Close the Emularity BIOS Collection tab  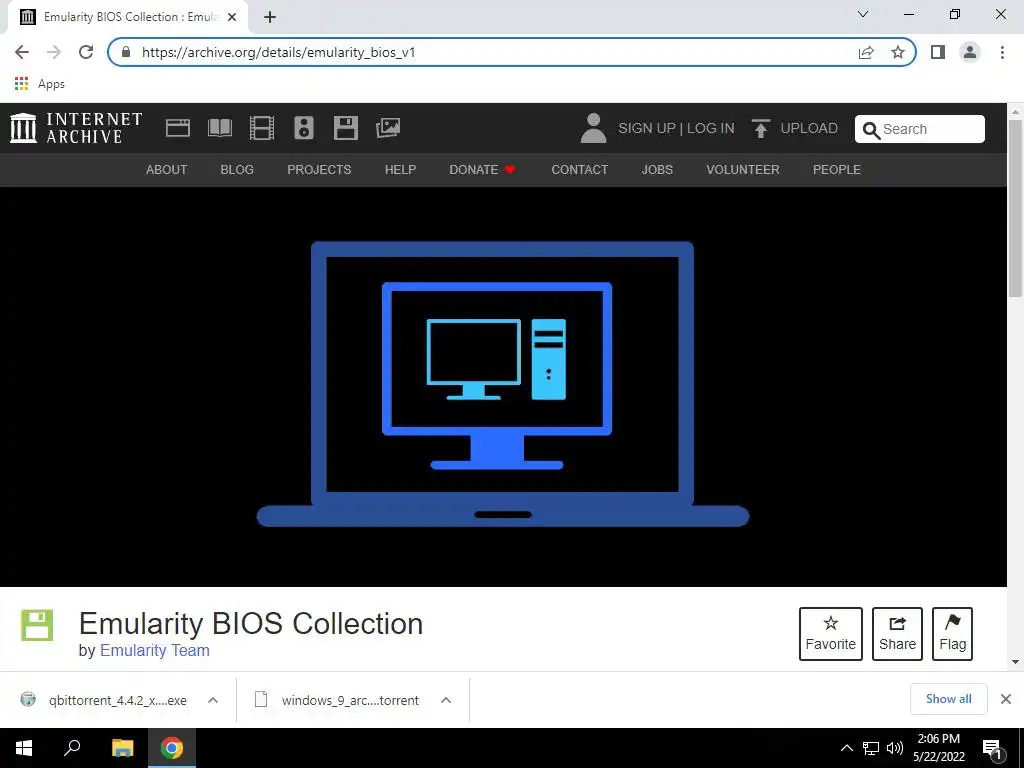tap(232, 17)
